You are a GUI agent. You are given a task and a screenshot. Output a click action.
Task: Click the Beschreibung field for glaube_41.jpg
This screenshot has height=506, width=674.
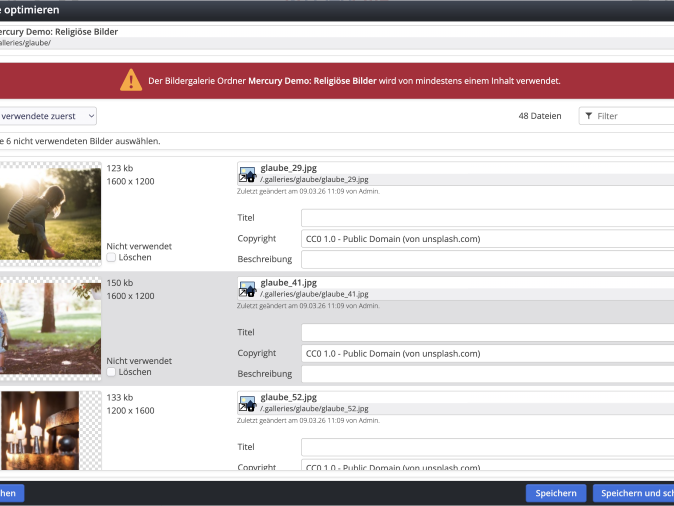487,374
